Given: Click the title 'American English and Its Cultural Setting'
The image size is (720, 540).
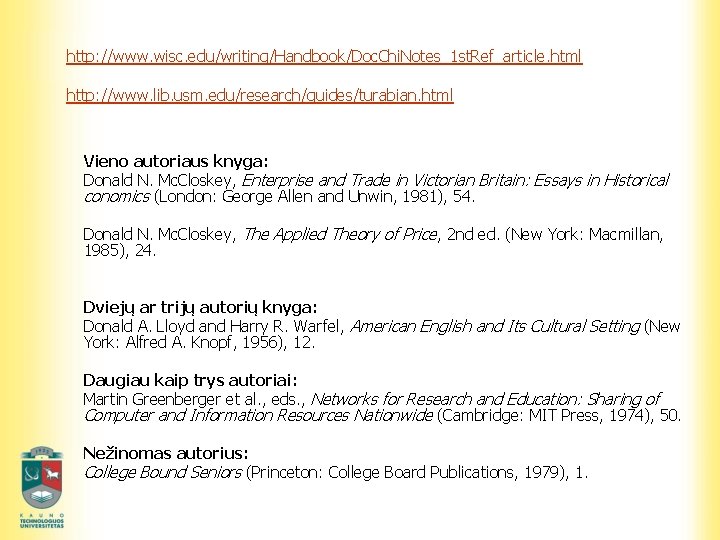Looking at the screenshot, I should click(x=495, y=326).
